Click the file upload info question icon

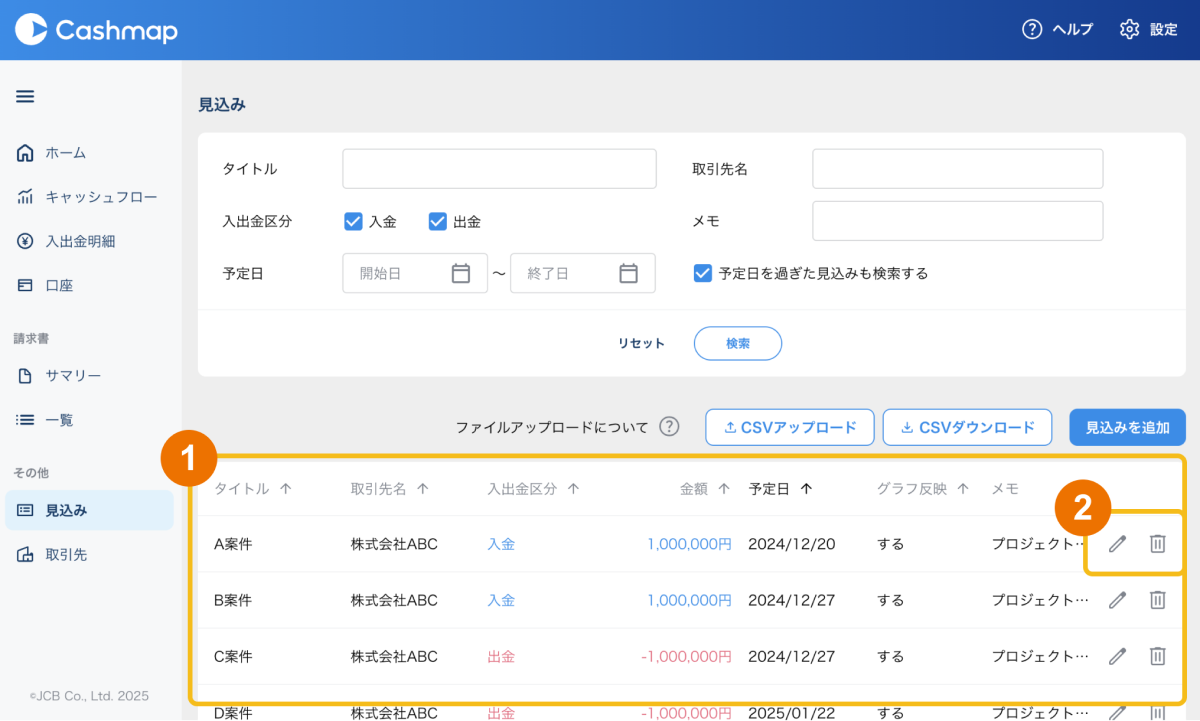coord(669,427)
